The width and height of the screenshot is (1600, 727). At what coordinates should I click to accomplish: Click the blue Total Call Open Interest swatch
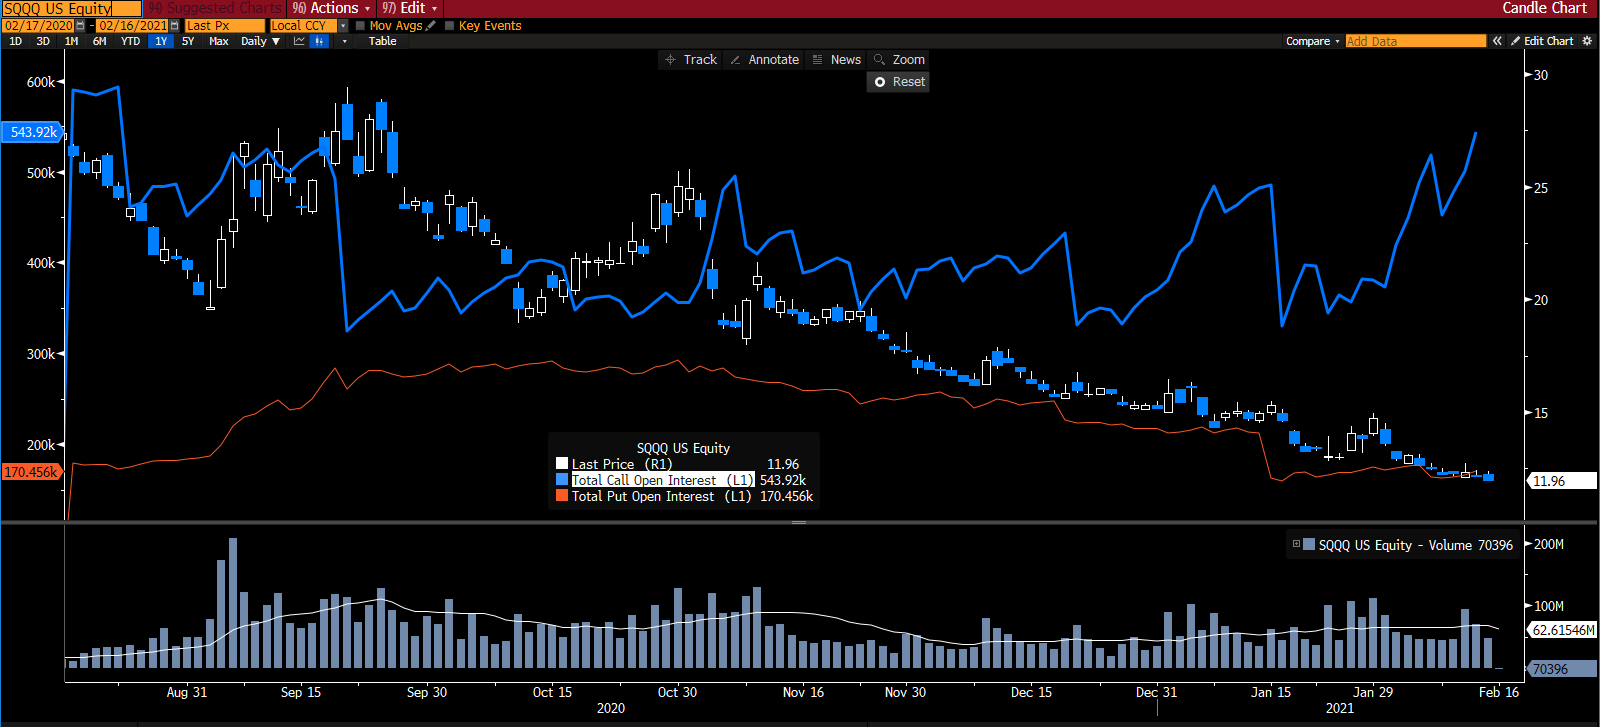coord(562,480)
